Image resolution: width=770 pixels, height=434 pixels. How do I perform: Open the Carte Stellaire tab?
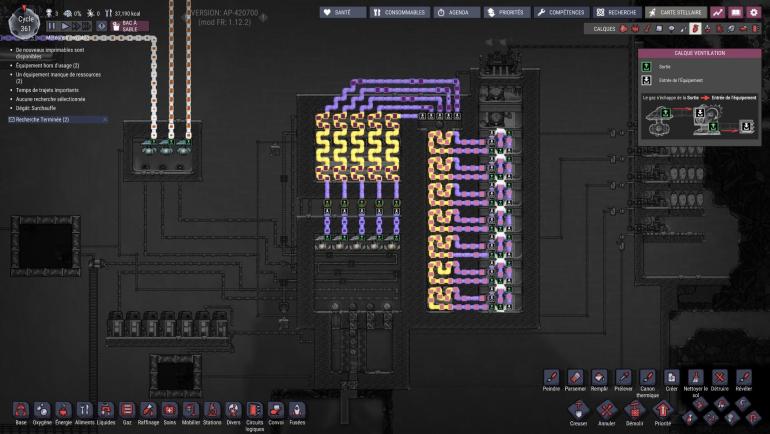click(x=676, y=12)
